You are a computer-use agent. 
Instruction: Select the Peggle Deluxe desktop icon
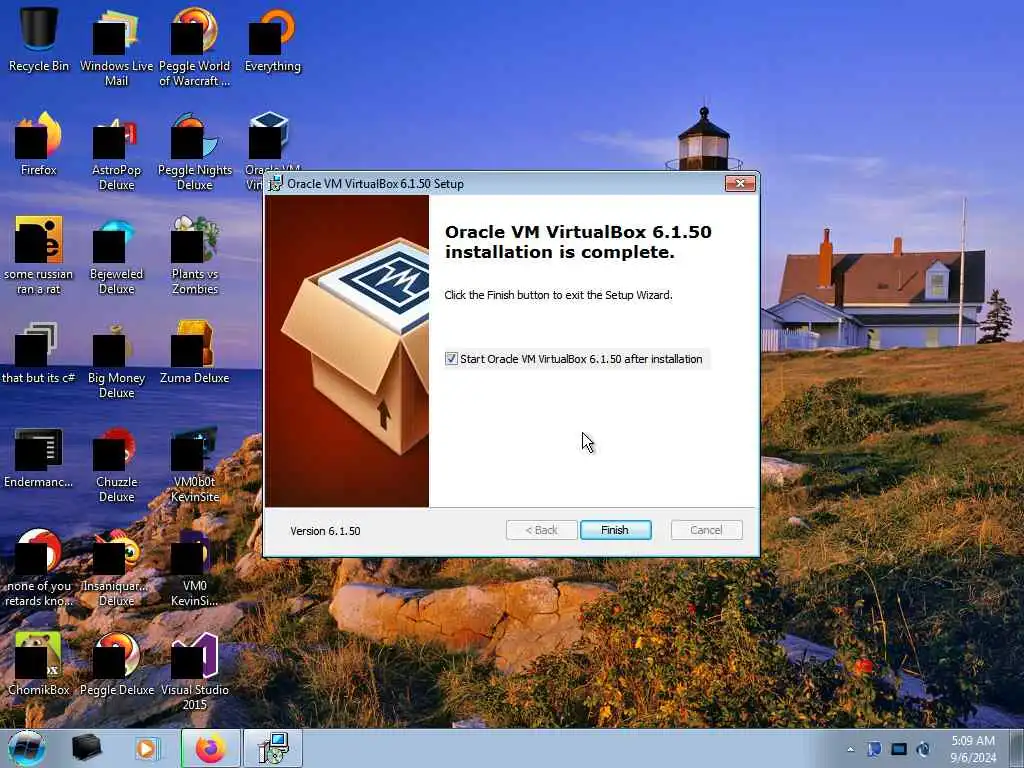pyautogui.click(x=116, y=664)
